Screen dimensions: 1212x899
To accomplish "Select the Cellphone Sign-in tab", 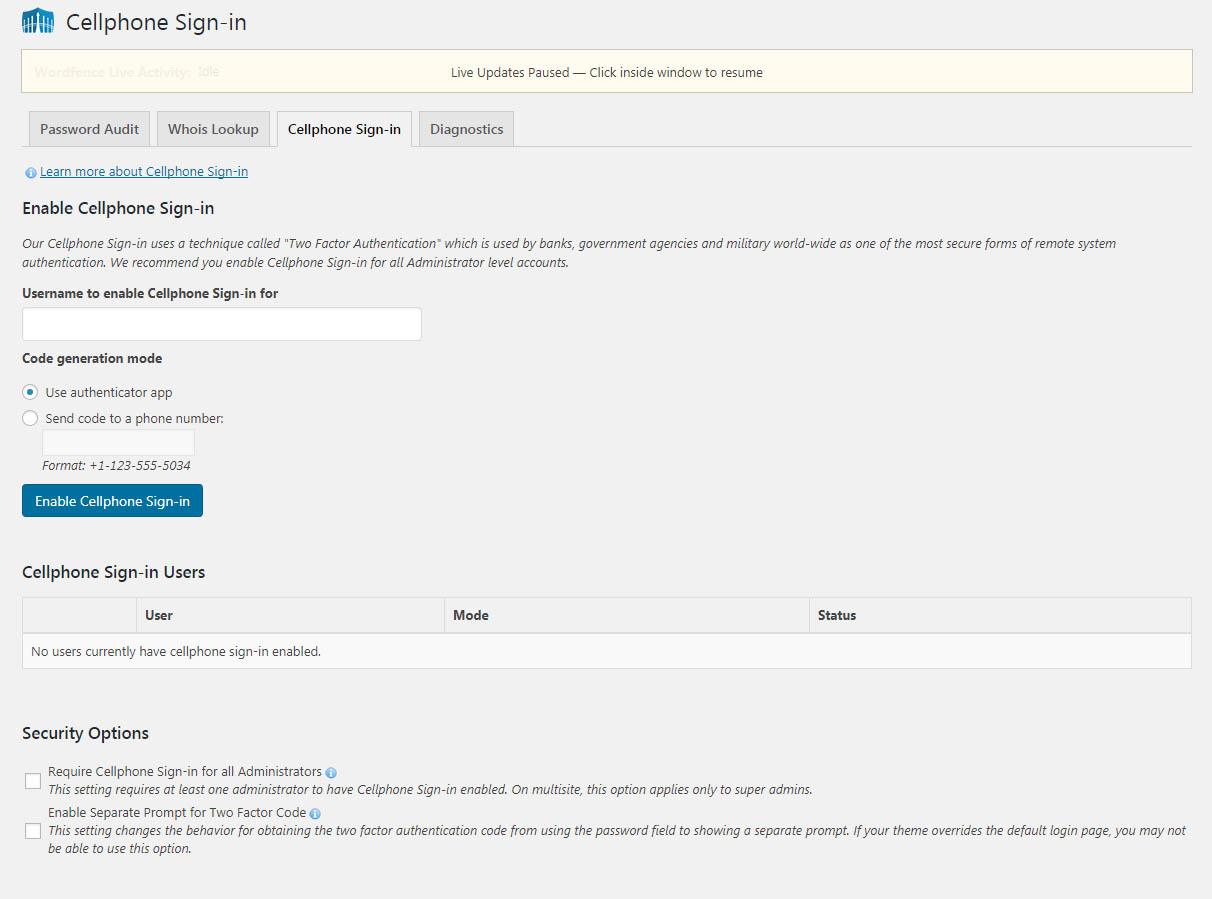I will [344, 129].
